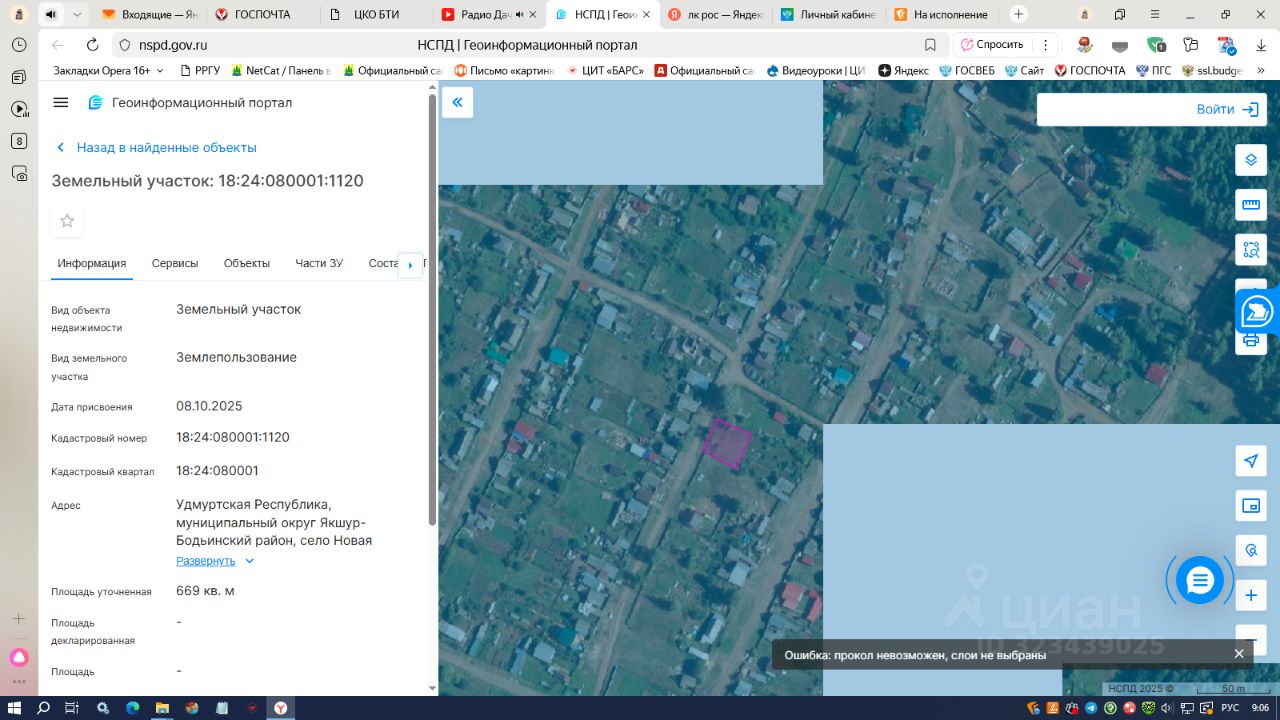
Task: Add land plot to favorites with star
Action: [67, 221]
